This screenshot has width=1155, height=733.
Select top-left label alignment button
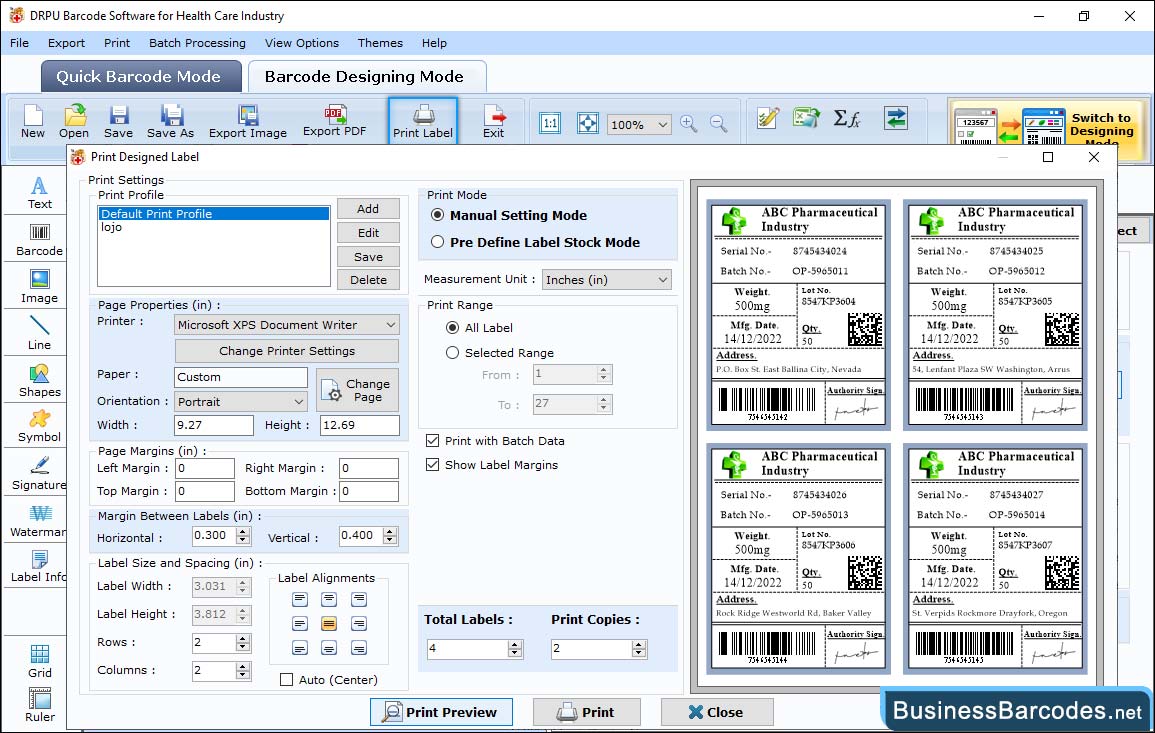pyautogui.click(x=300, y=600)
